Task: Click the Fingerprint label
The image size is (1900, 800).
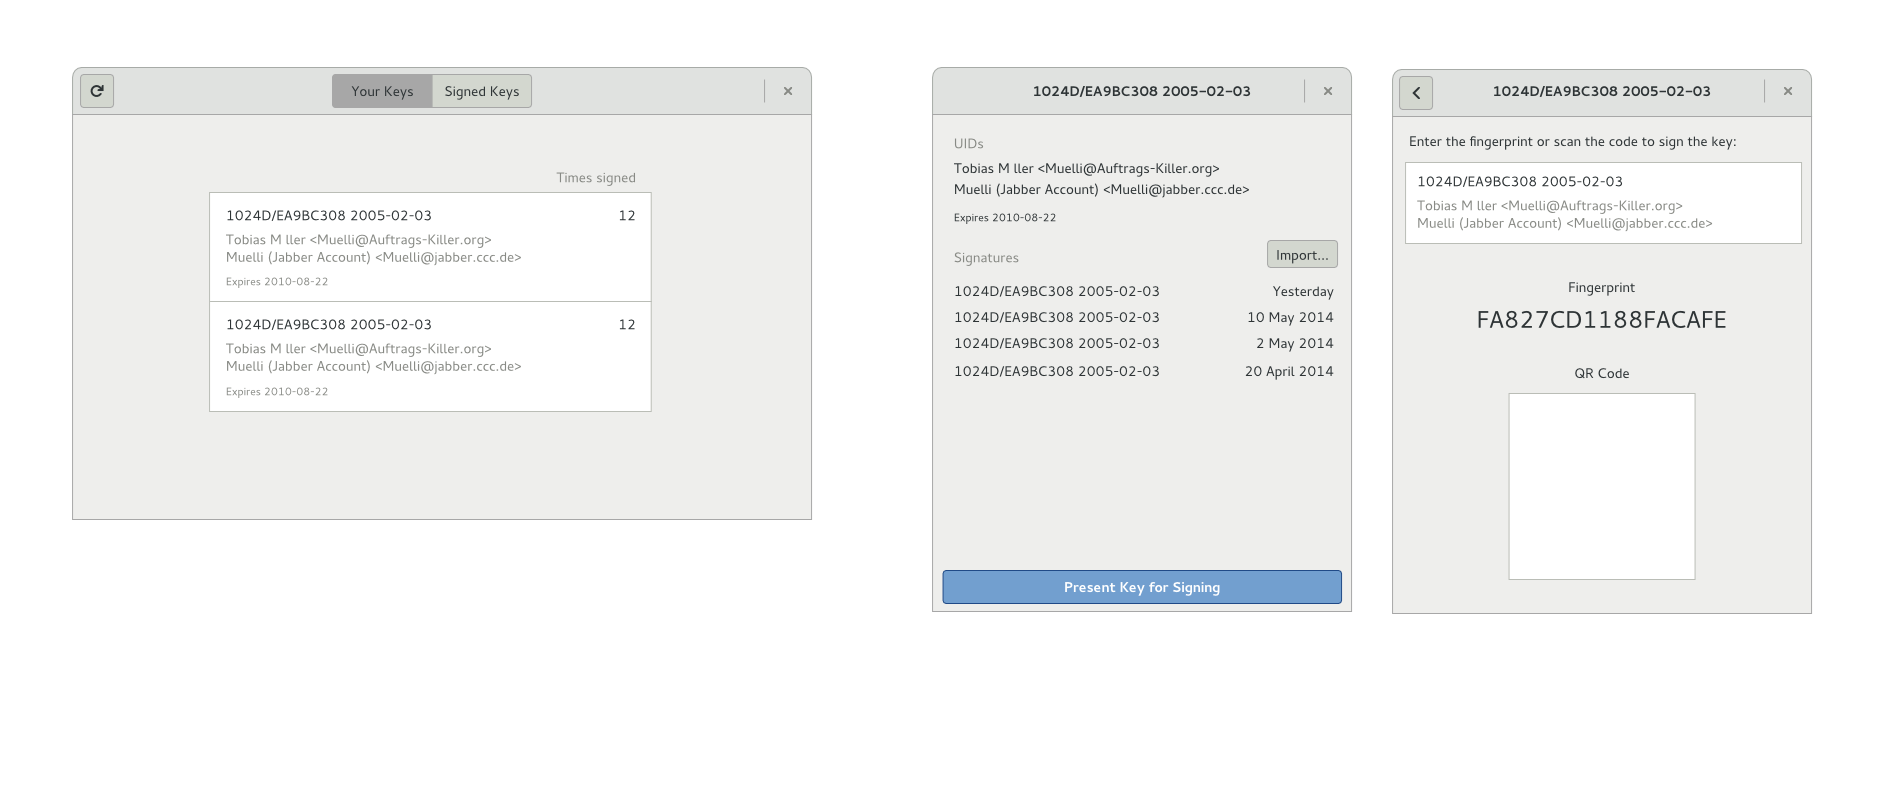Action: click(x=1602, y=288)
